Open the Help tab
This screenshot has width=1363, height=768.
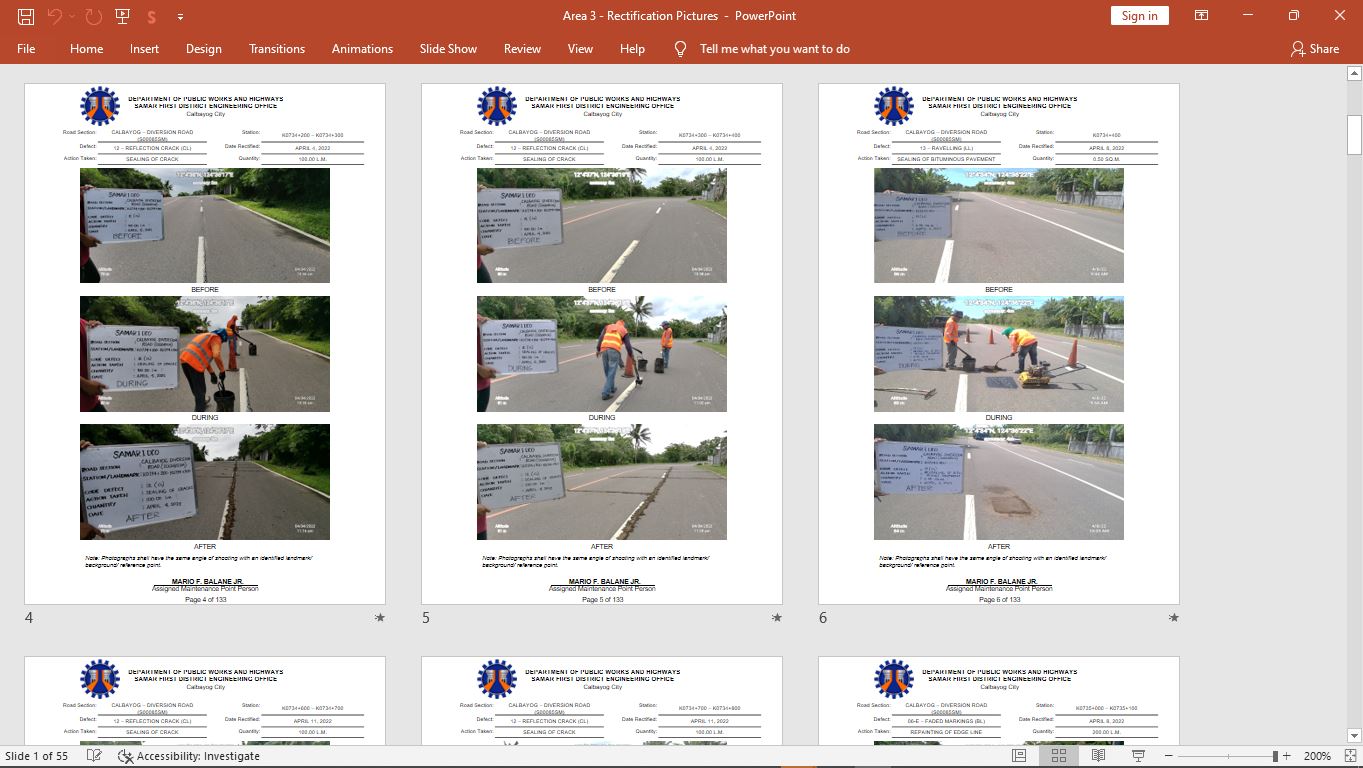pyautogui.click(x=632, y=49)
